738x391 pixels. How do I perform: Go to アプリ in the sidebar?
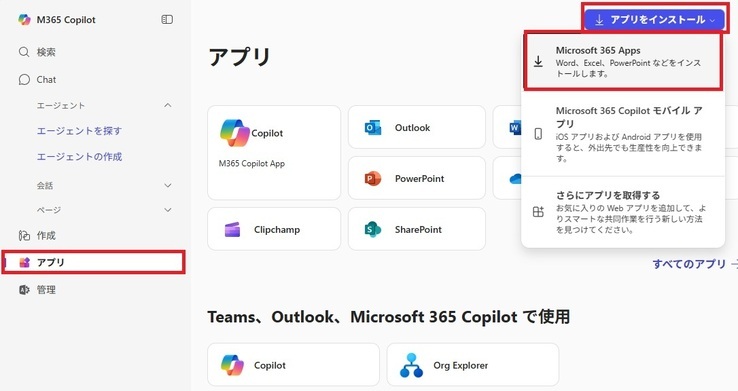point(94,263)
